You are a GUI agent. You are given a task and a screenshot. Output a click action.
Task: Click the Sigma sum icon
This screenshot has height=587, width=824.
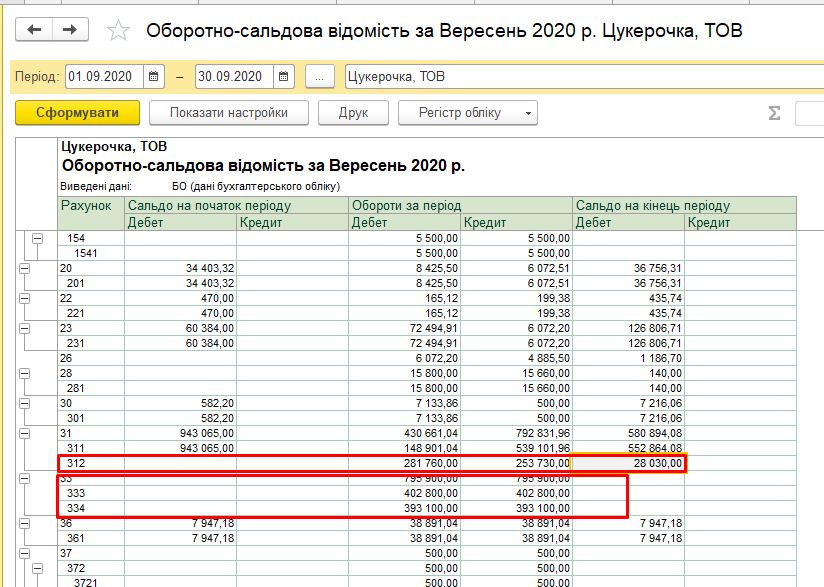[773, 113]
